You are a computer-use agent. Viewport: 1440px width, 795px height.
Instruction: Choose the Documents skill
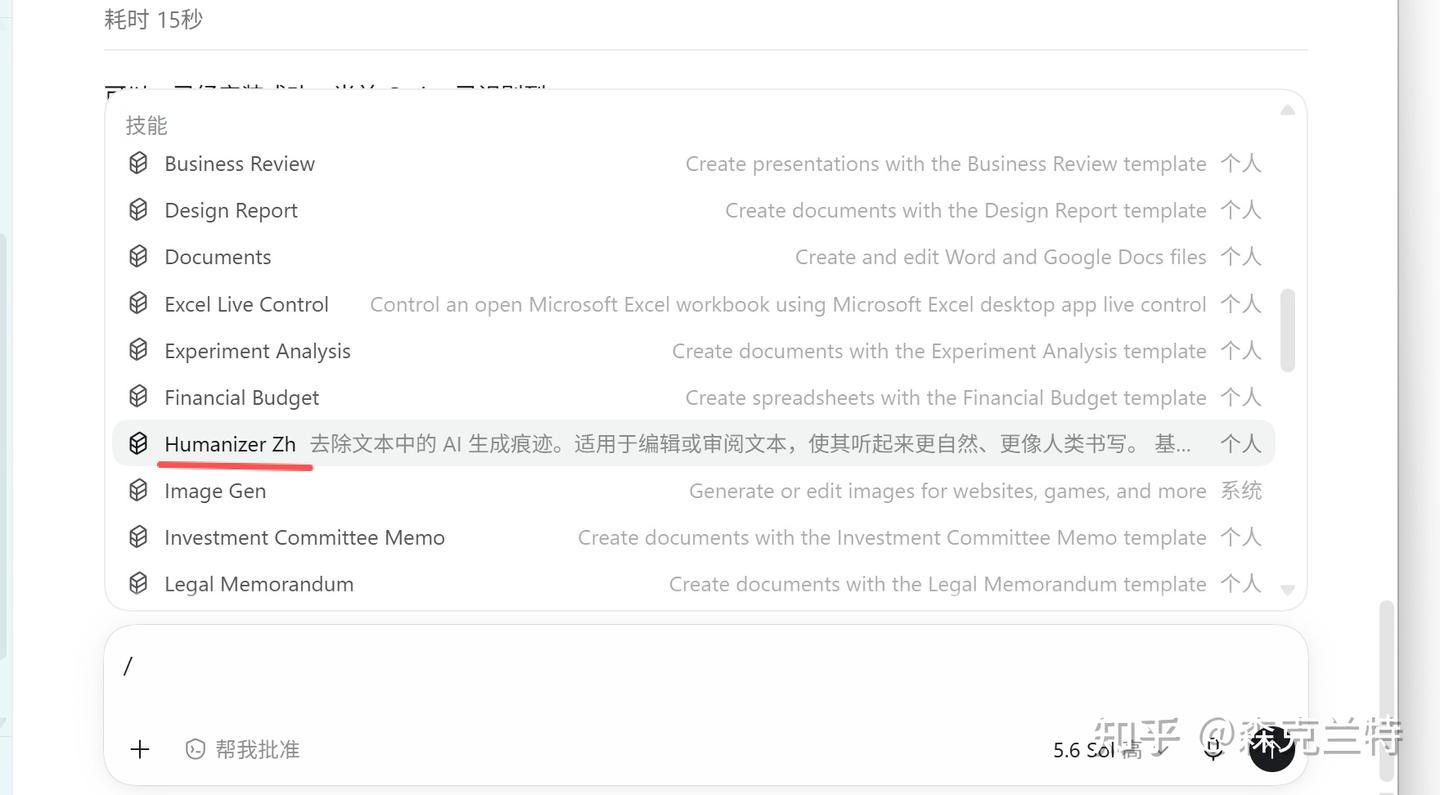[694, 257]
